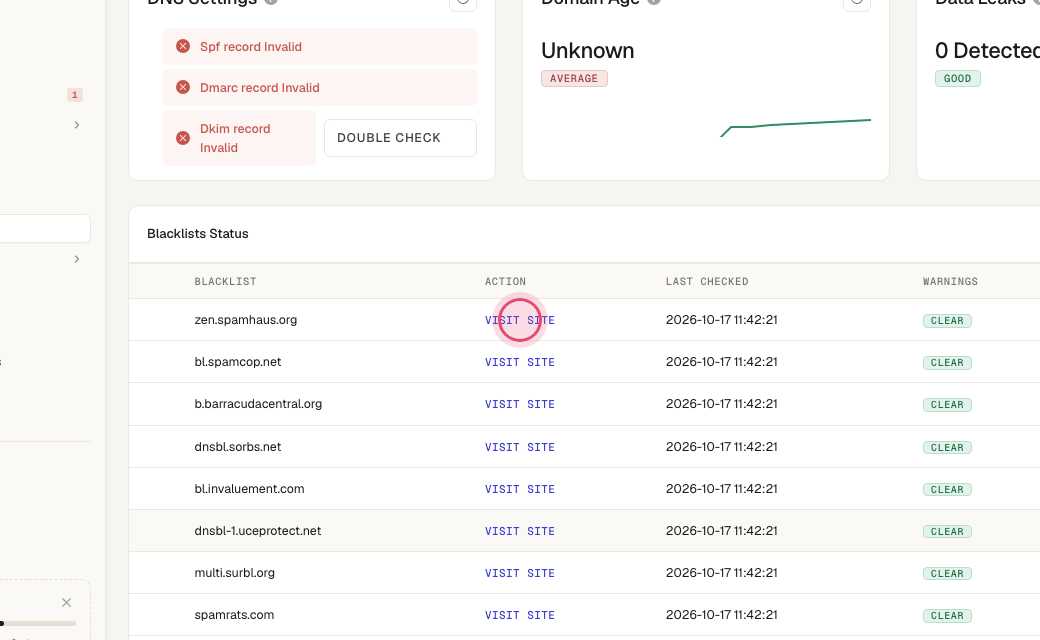Click the CLEAR badge for bl.invaluement.com

coord(947,489)
